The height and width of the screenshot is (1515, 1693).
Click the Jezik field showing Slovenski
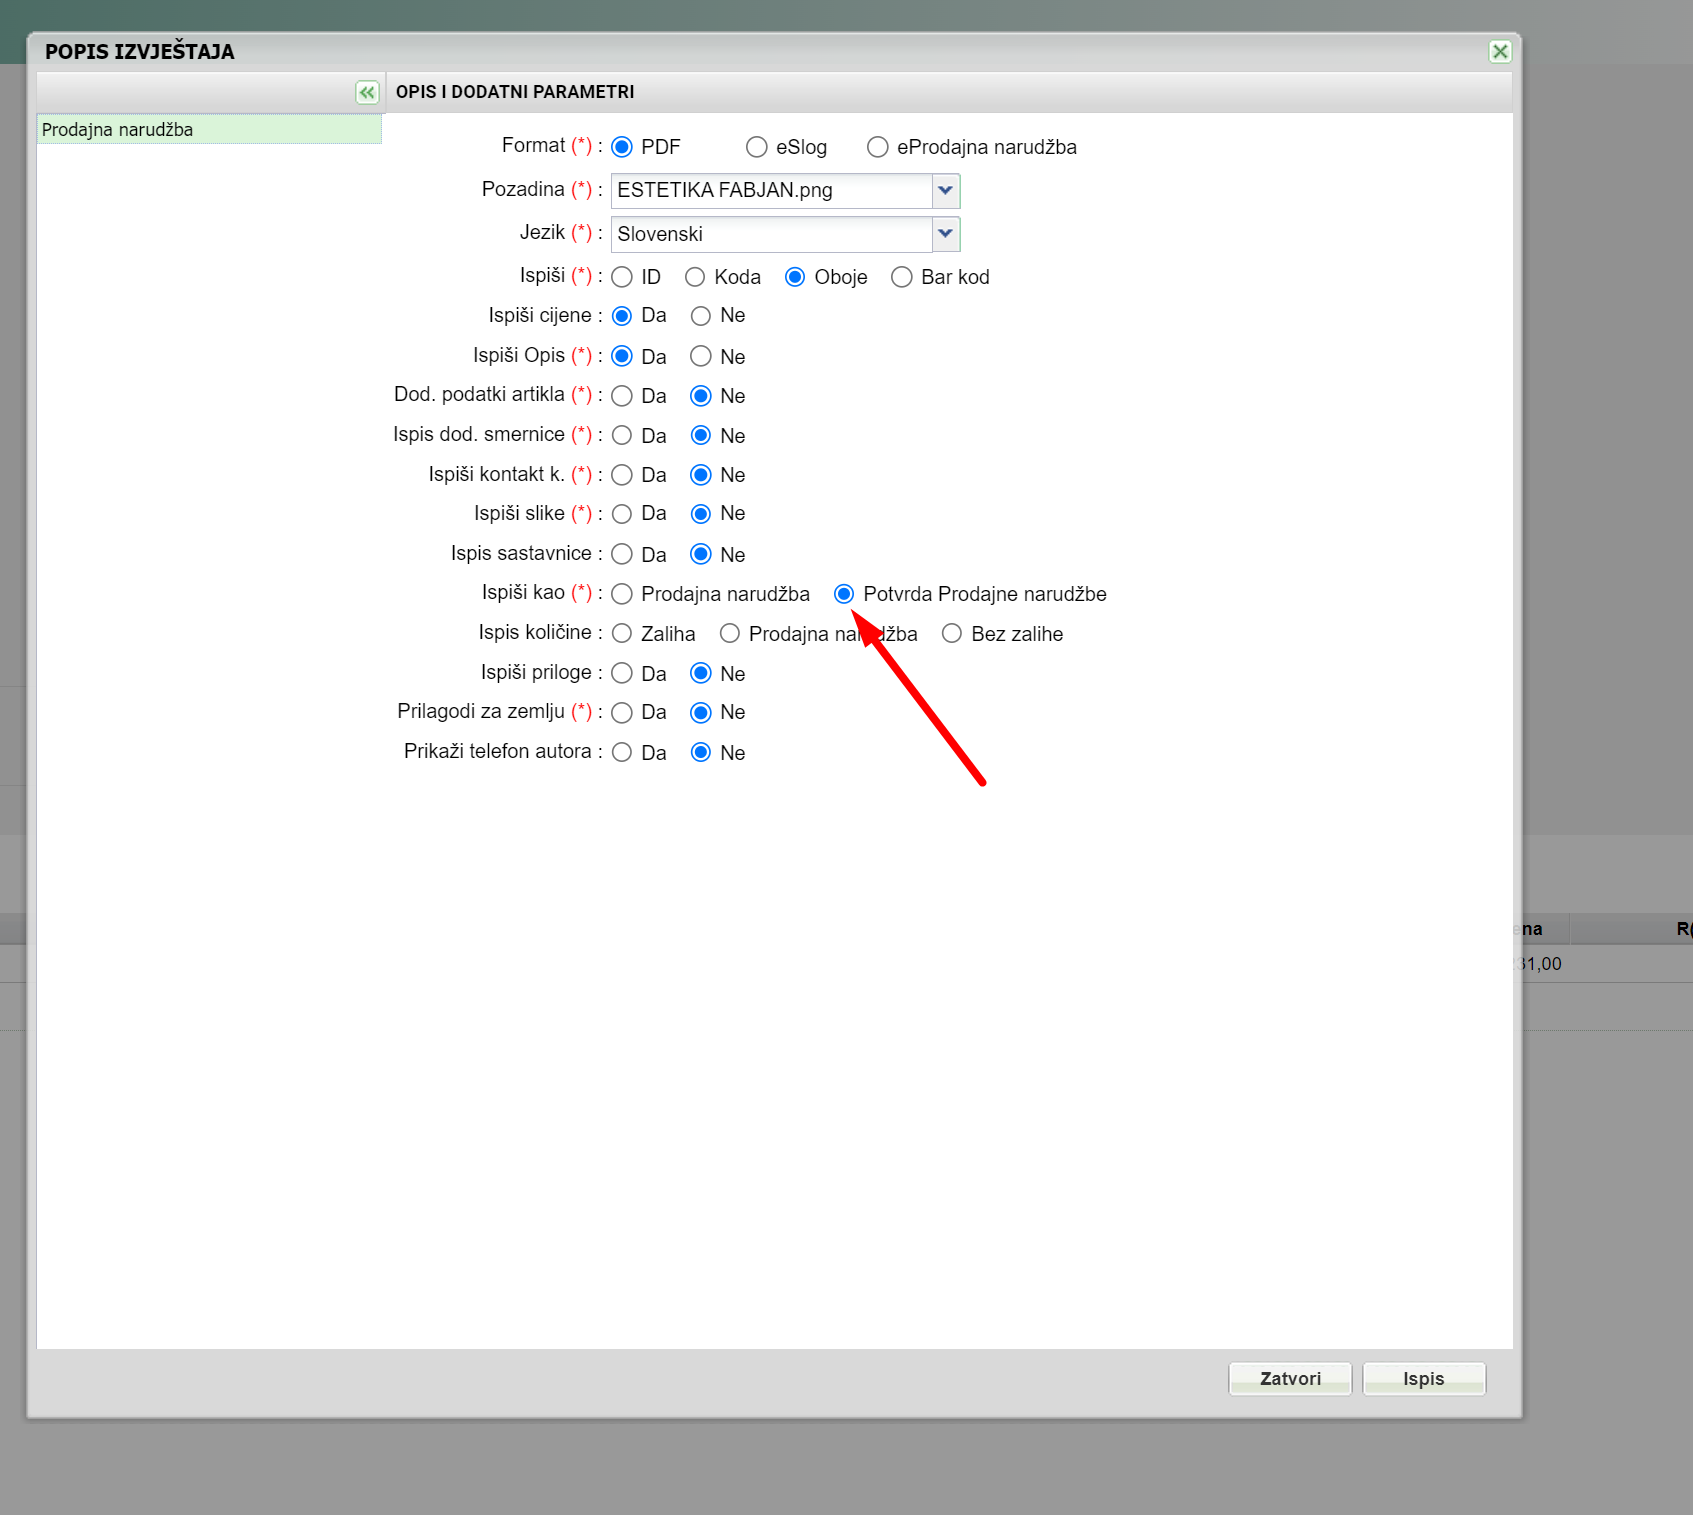(771, 234)
